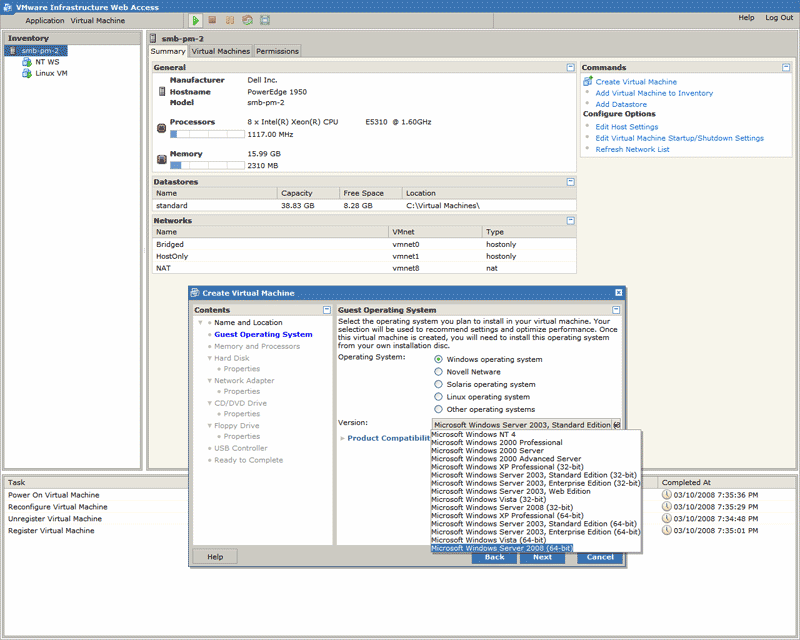The height and width of the screenshot is (640, 800).
Task: Click the Memory usage bar
Action: coord(207,165)
